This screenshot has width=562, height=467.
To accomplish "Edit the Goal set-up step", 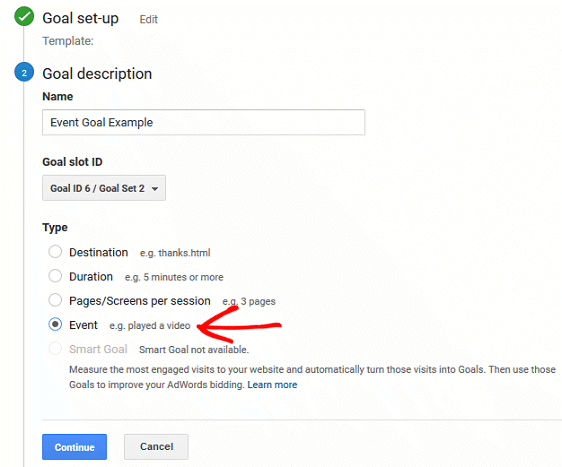I will pos(148,19).
